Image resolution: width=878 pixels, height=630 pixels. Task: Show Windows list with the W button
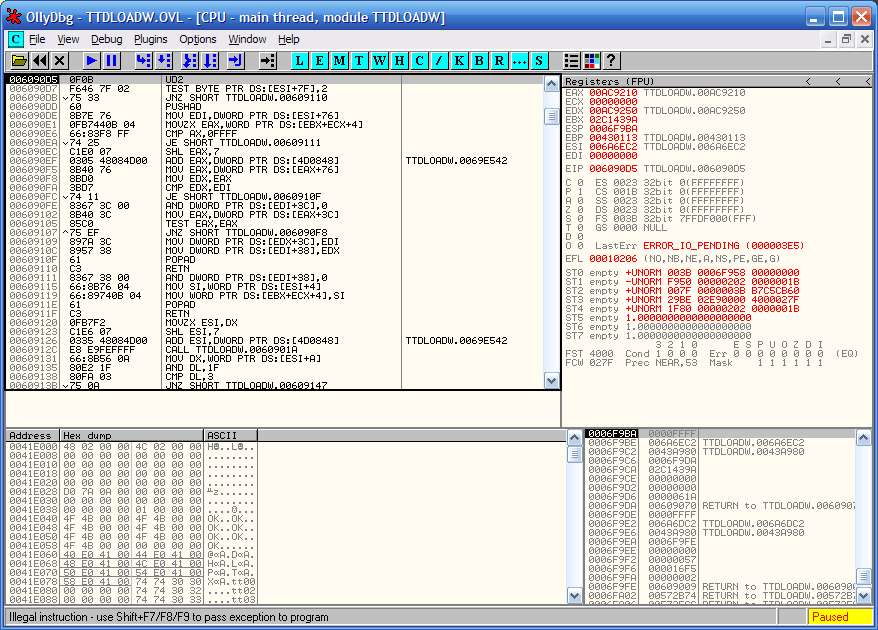click(x=379, y=60)
